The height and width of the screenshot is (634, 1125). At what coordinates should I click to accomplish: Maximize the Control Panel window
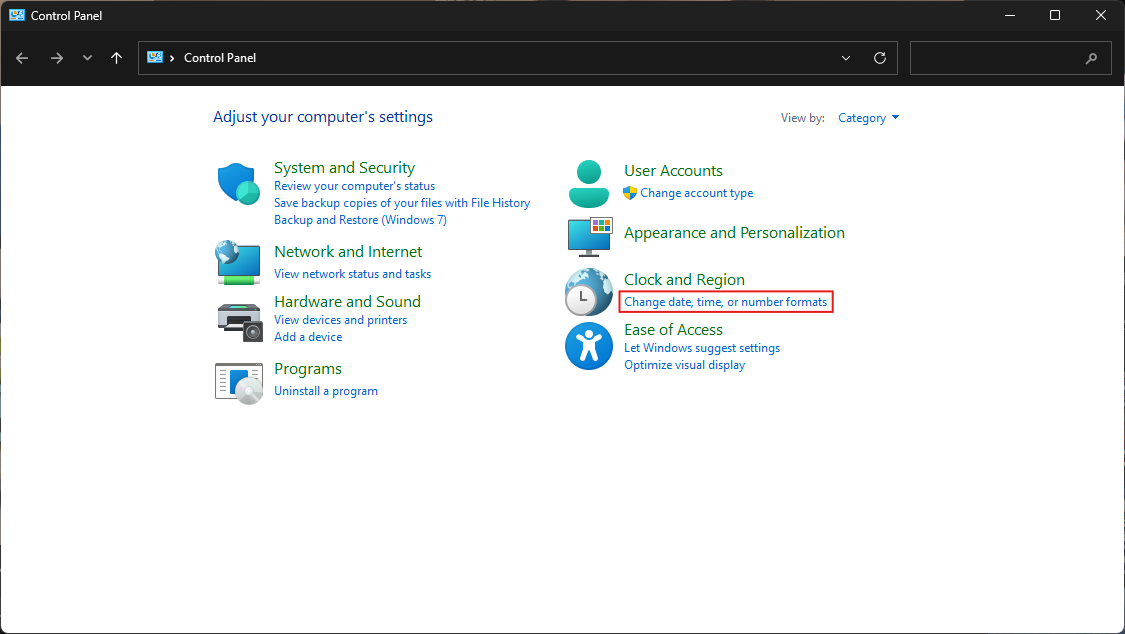[x=1055, y=15]
